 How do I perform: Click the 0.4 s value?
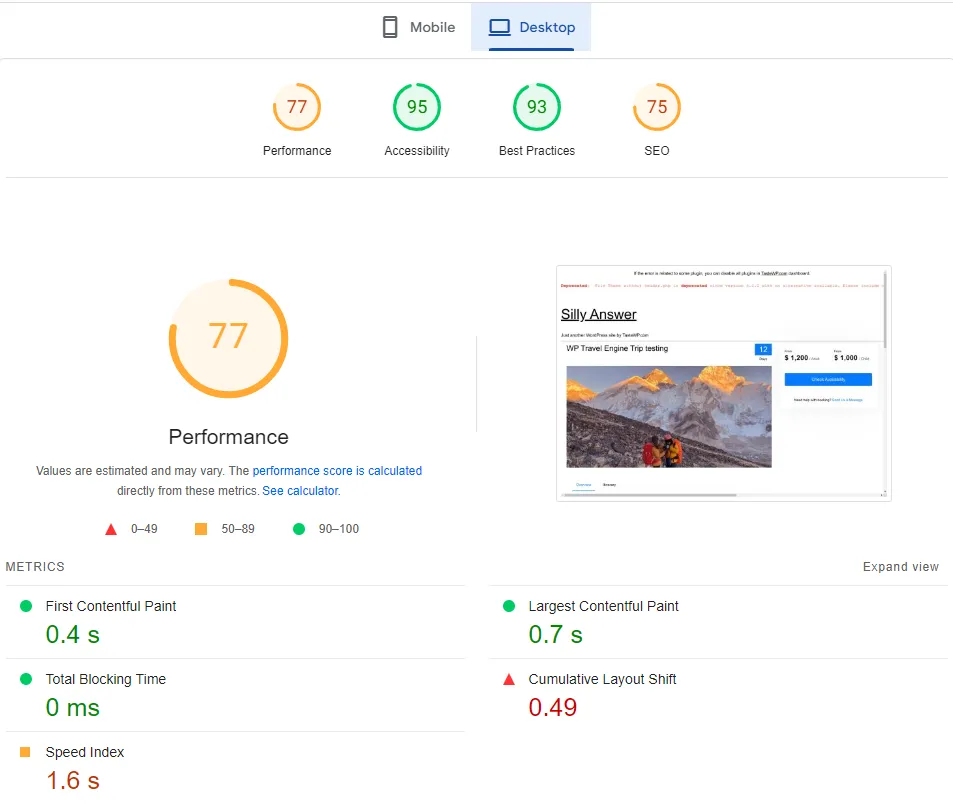[72, 635]
